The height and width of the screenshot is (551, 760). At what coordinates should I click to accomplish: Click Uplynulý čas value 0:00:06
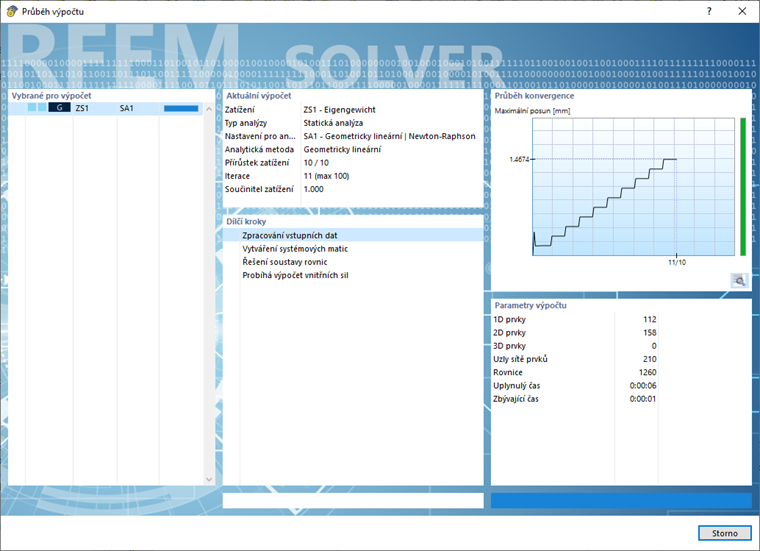pyautogui.click(x=643, y=386)
